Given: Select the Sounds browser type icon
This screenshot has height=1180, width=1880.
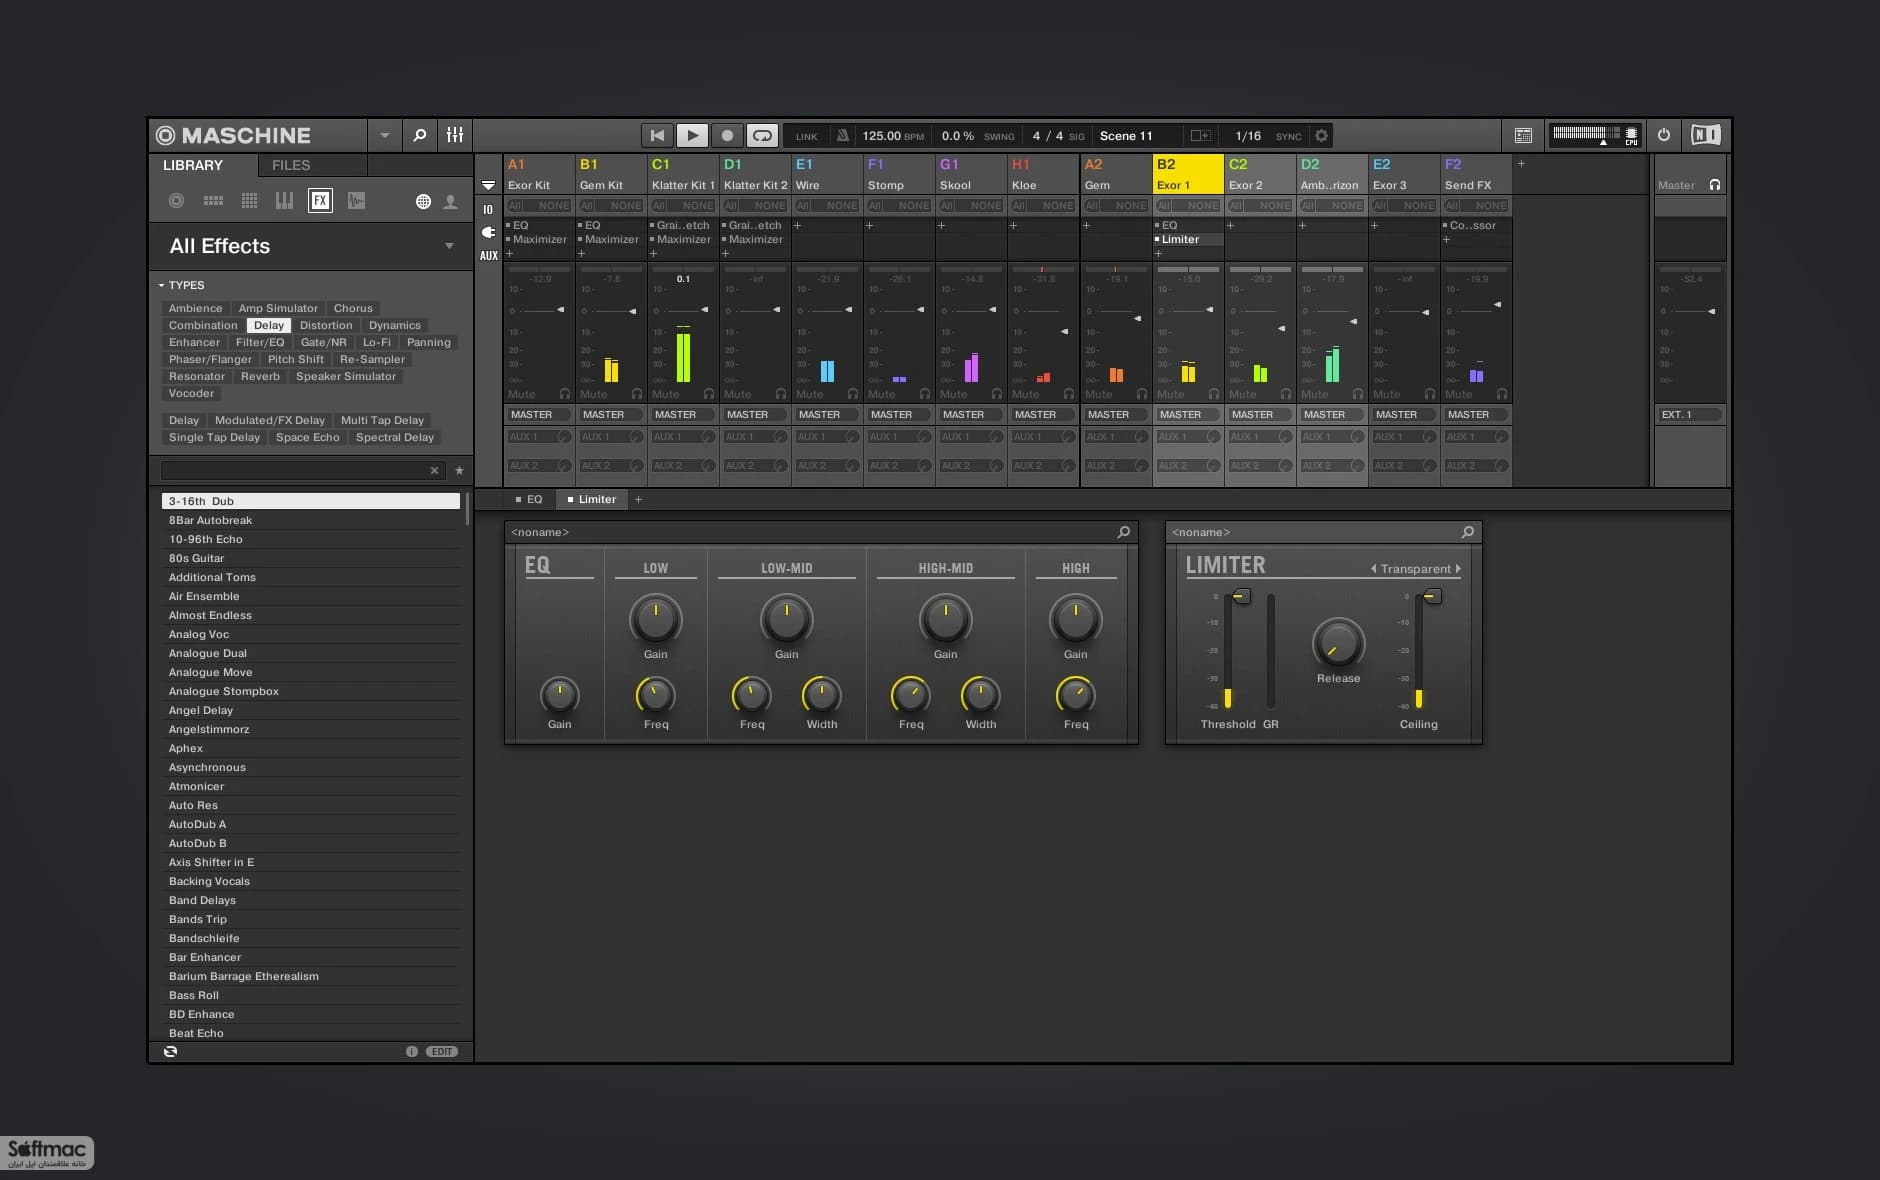Looking at the screenshot, I should tap(249, 201).
